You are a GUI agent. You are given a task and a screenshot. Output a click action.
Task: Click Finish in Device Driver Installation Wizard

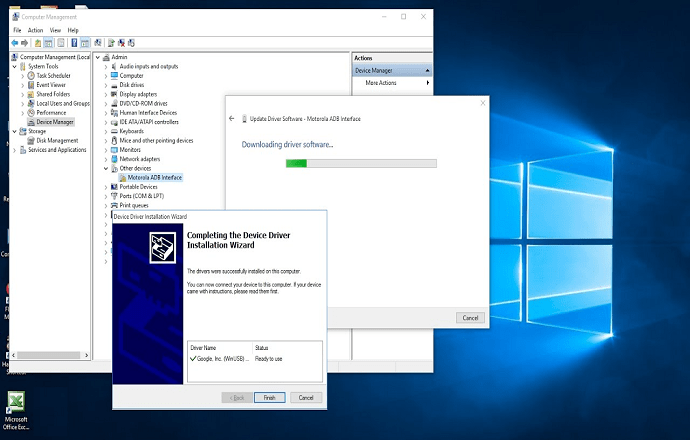(269, 397)
